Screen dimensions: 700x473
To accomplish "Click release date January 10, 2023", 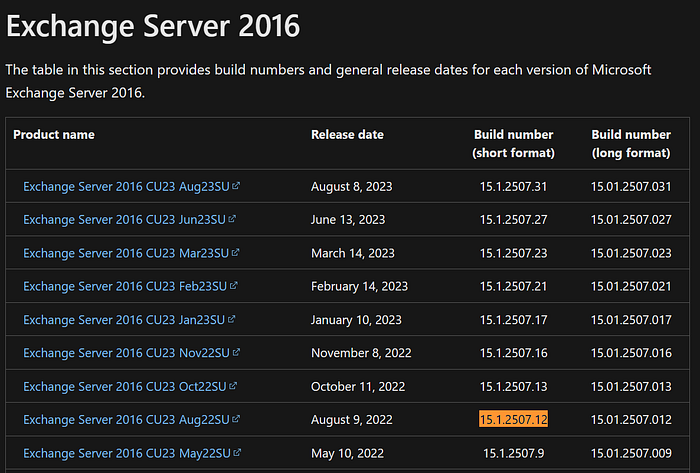I will pos(356,320).
